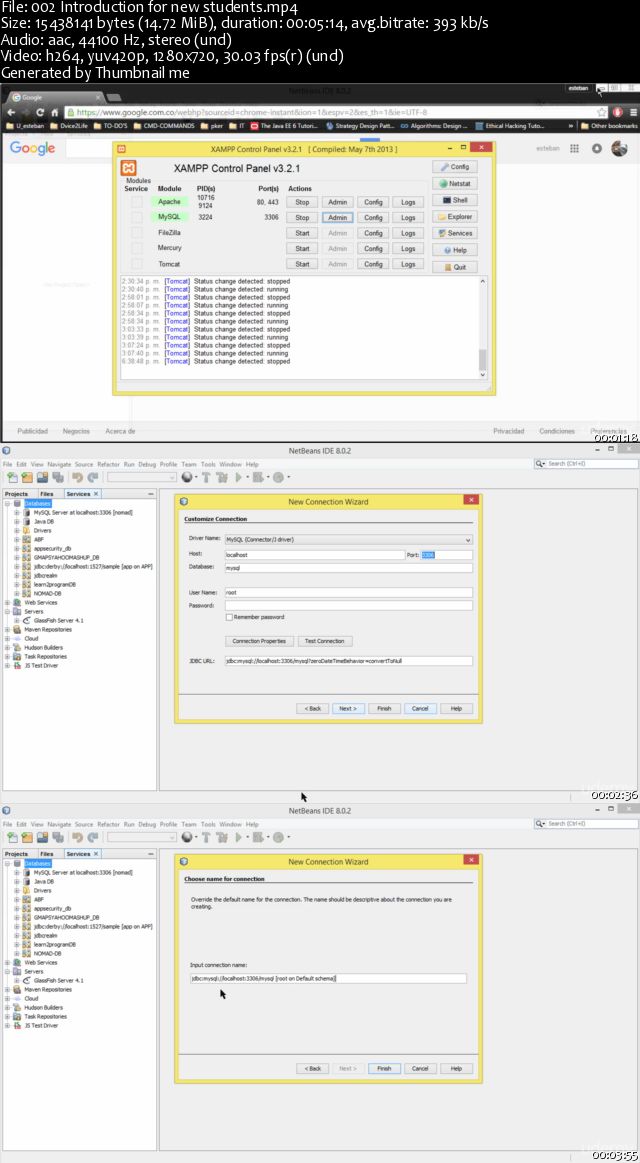Tick the Mercury service checkbox in XAMPP

click(x=136, y=248)
